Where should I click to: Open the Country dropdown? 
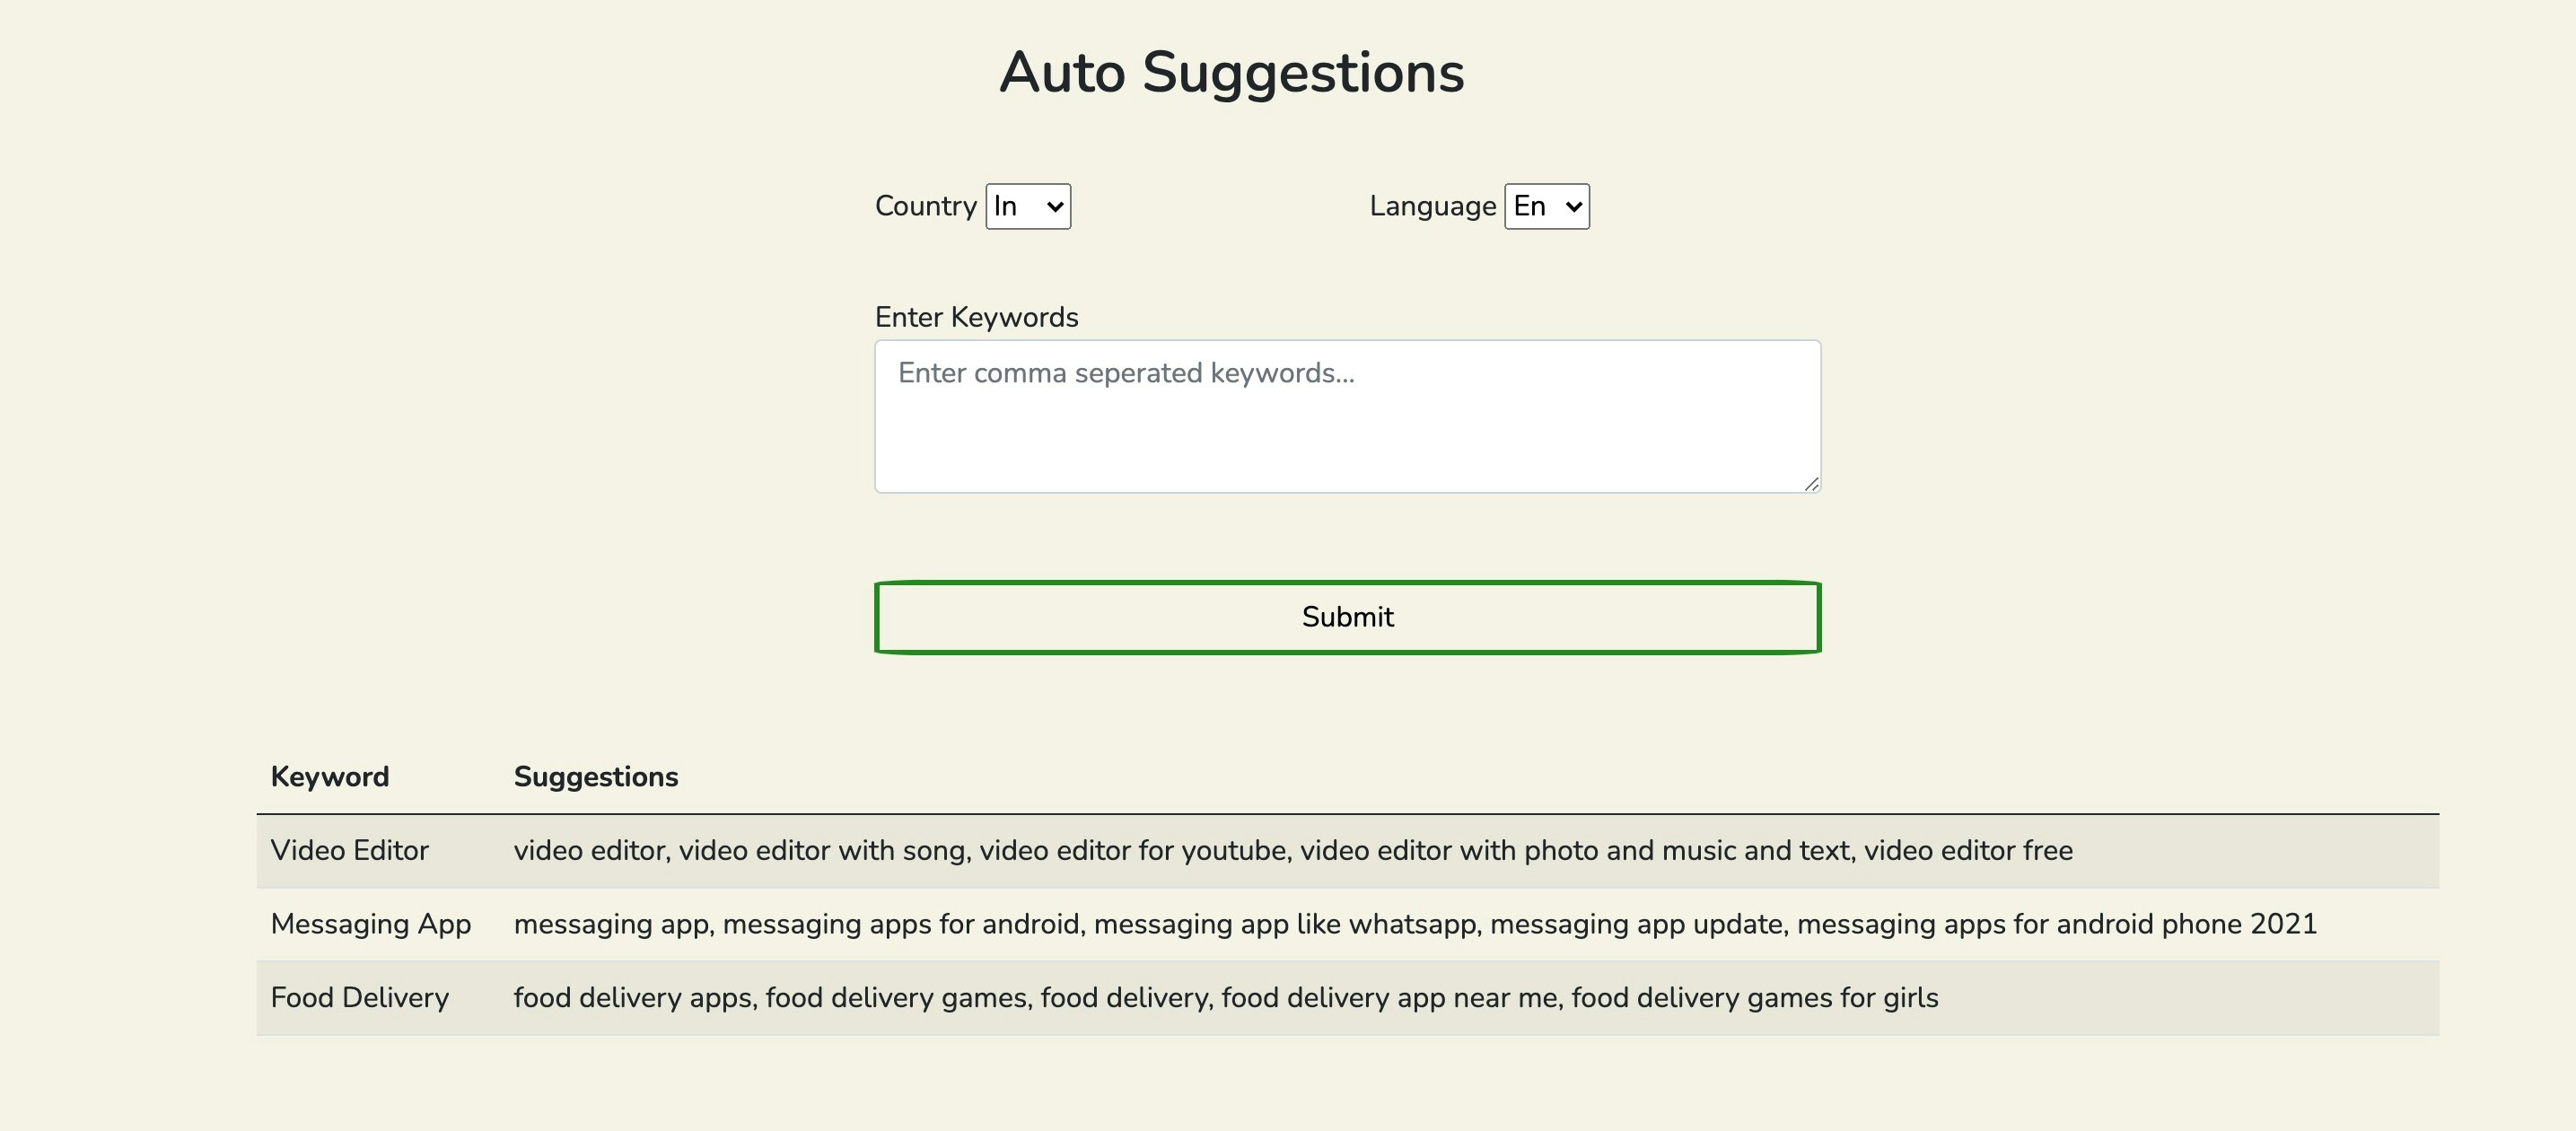pos(1028,206)
